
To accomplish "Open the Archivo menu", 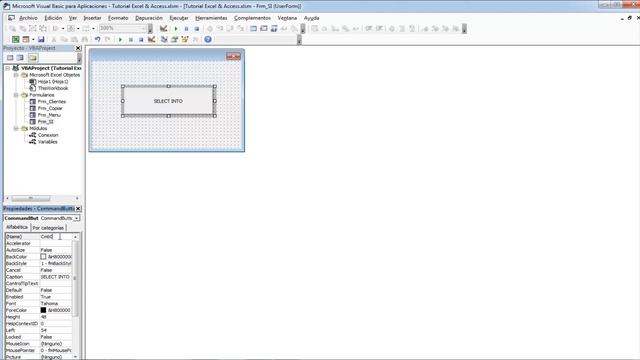I will pyautogui.click(x=28, y=18).
